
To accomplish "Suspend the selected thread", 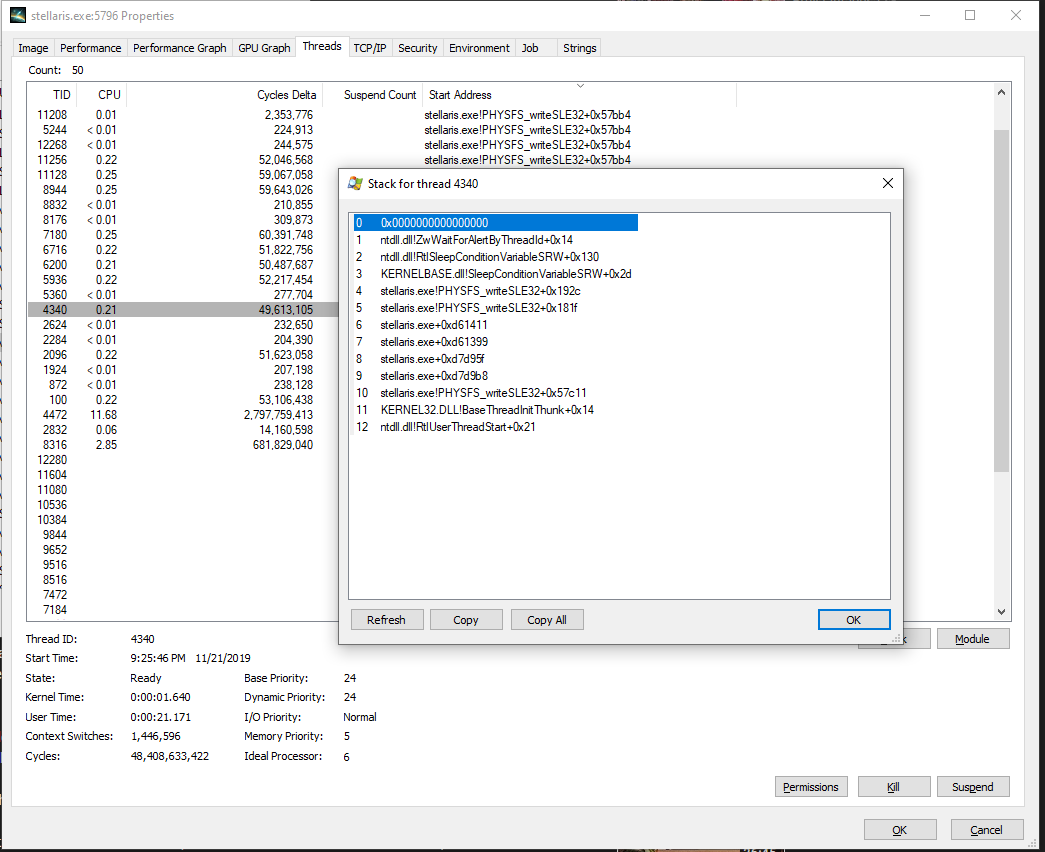I will (x=973, y=787).
